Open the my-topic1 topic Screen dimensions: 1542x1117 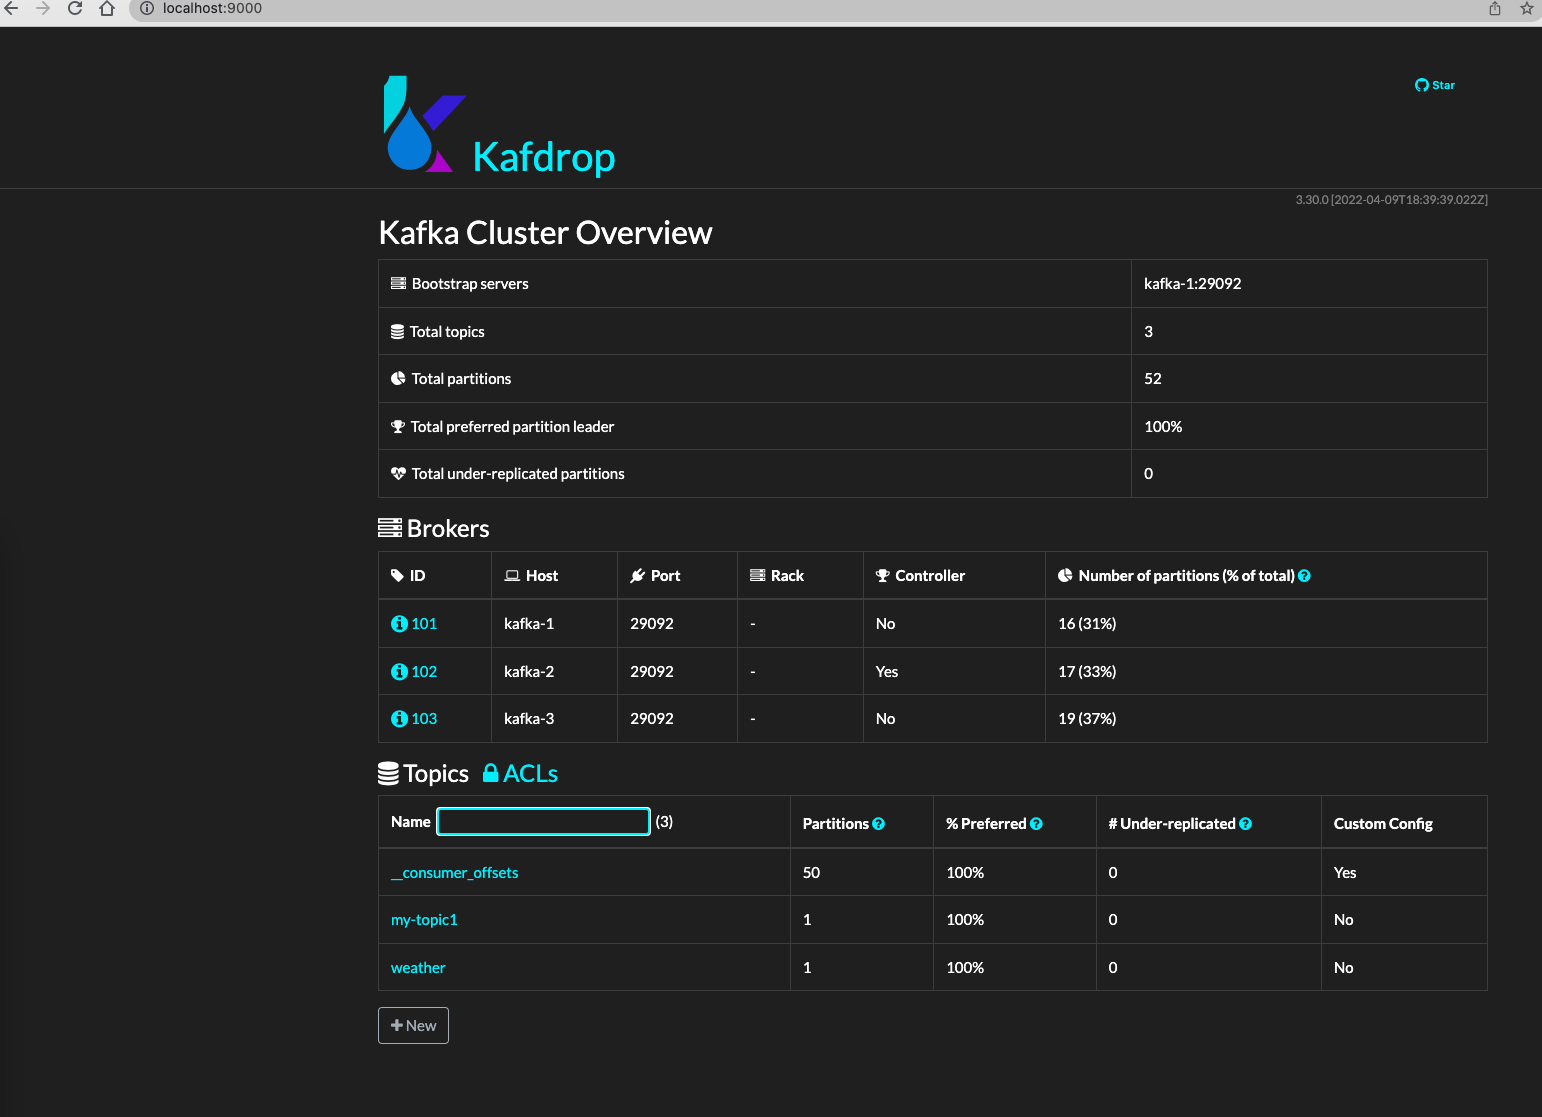[424, 920]
